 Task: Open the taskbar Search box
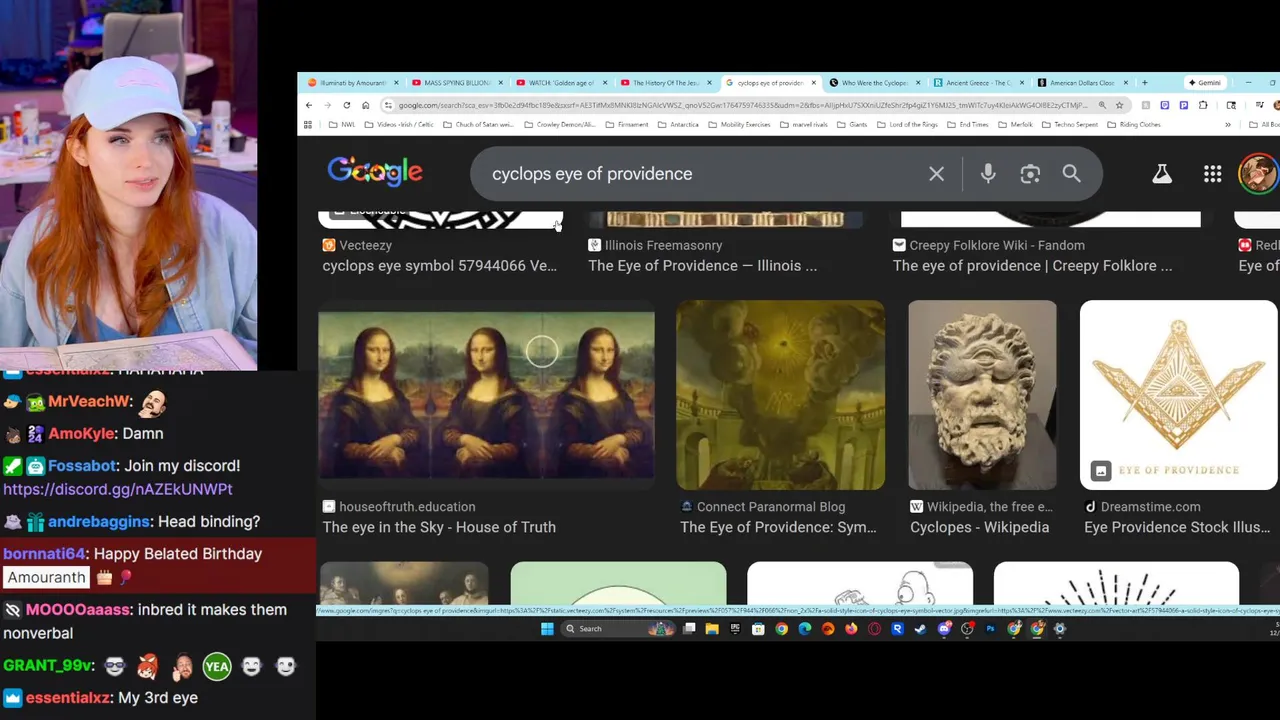point(618,628)
